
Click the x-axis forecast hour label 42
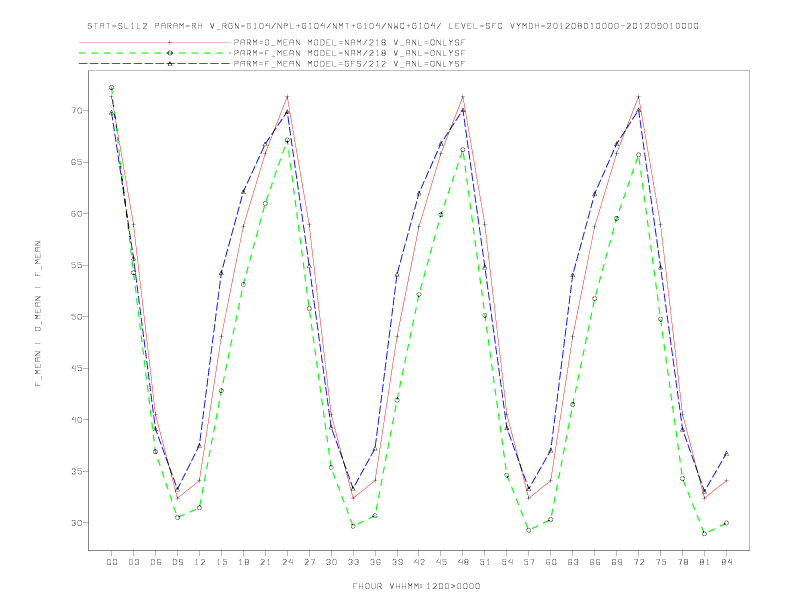pos(419,562)
